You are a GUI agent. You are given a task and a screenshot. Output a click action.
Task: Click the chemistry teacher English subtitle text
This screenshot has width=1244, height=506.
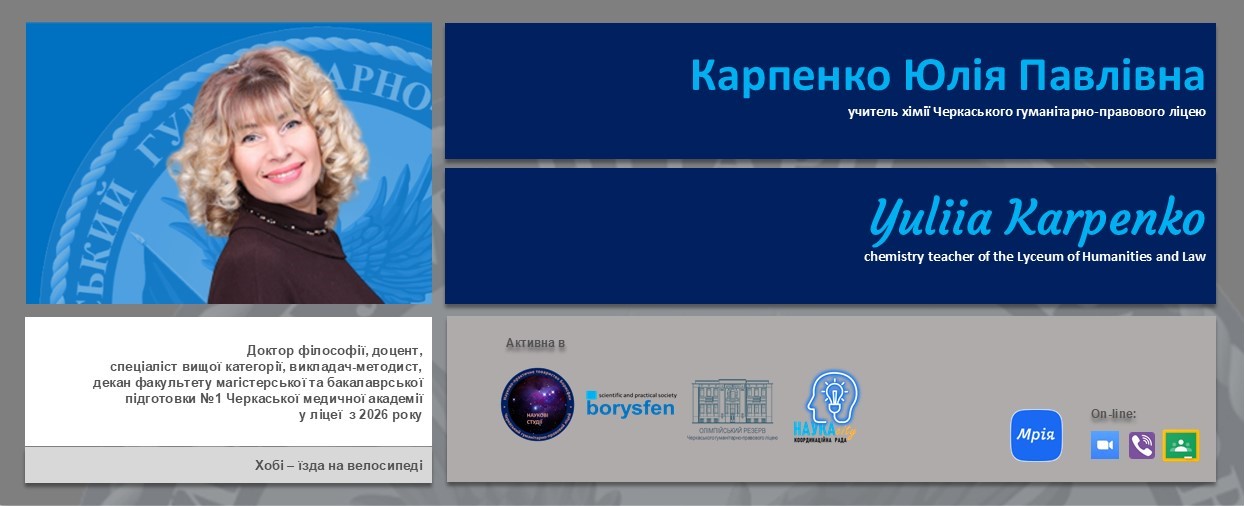click(x=1035, y=256)
